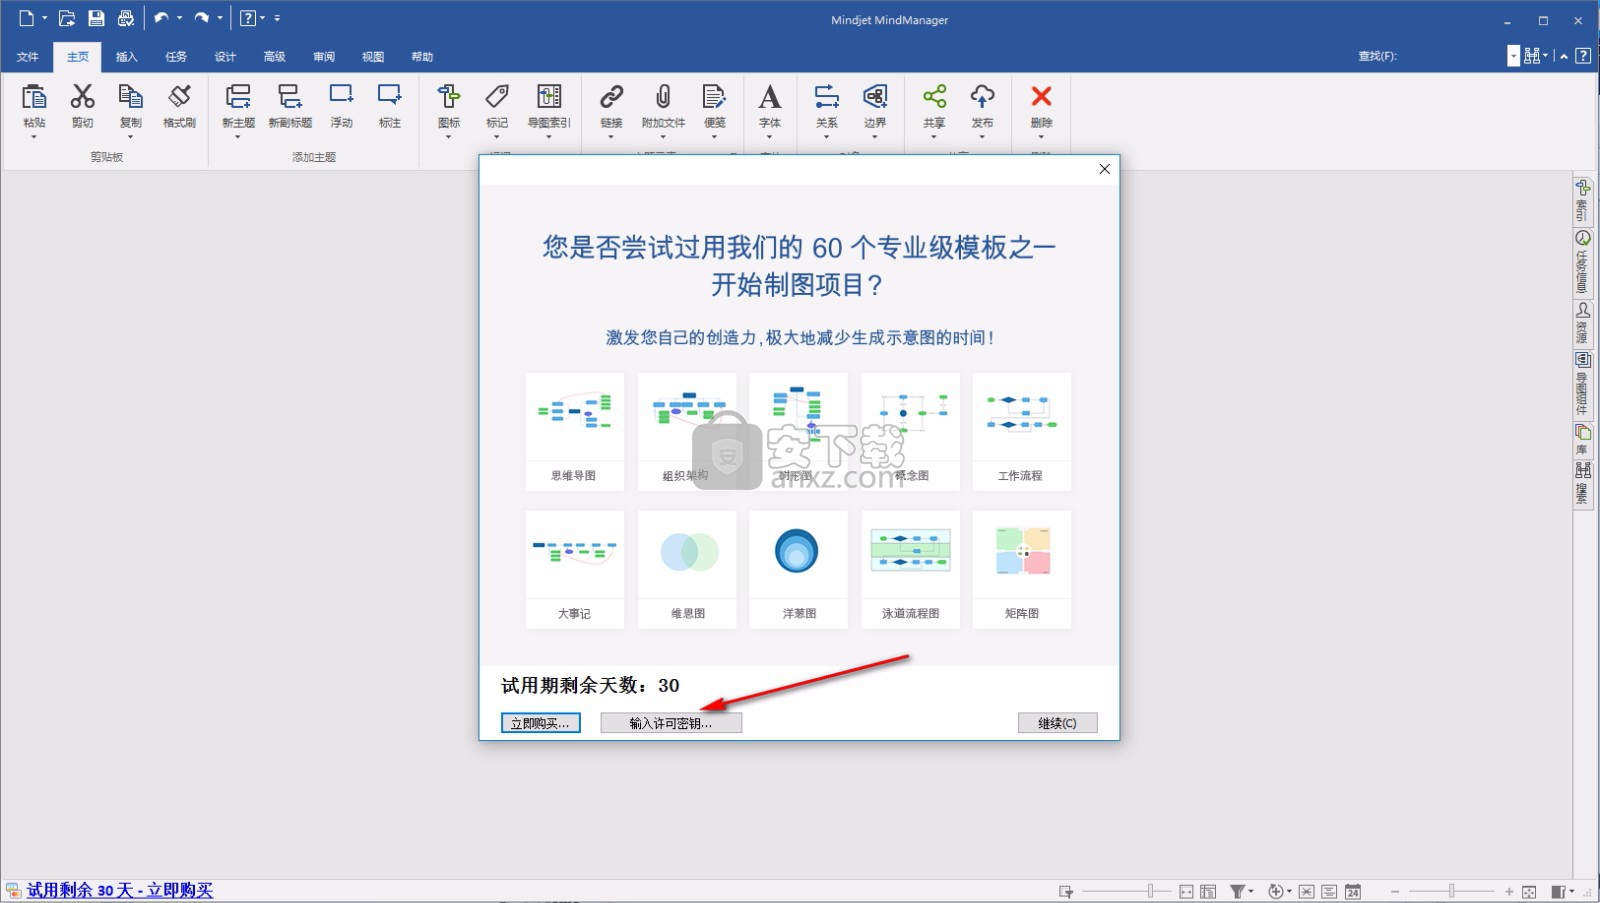Click the calendar icon in the status bar
Image resolution: width=1600 pixels, height=903 pixels.
[x=1353, y=891]
